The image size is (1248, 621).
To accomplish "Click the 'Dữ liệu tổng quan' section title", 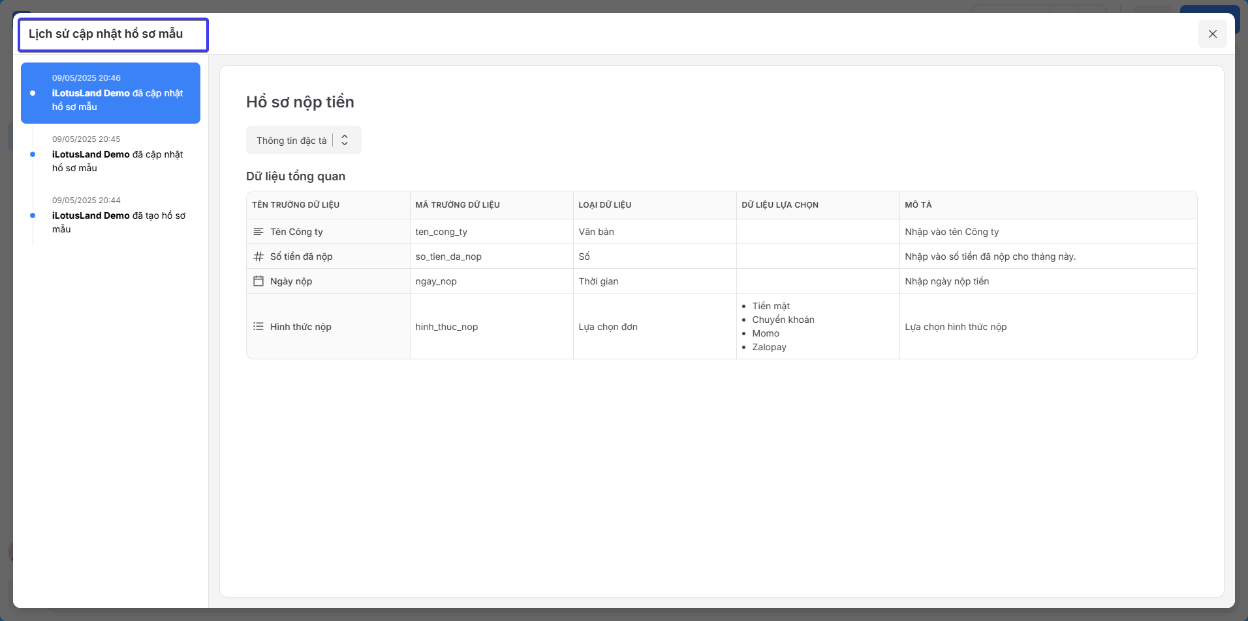I will point(296,176).
